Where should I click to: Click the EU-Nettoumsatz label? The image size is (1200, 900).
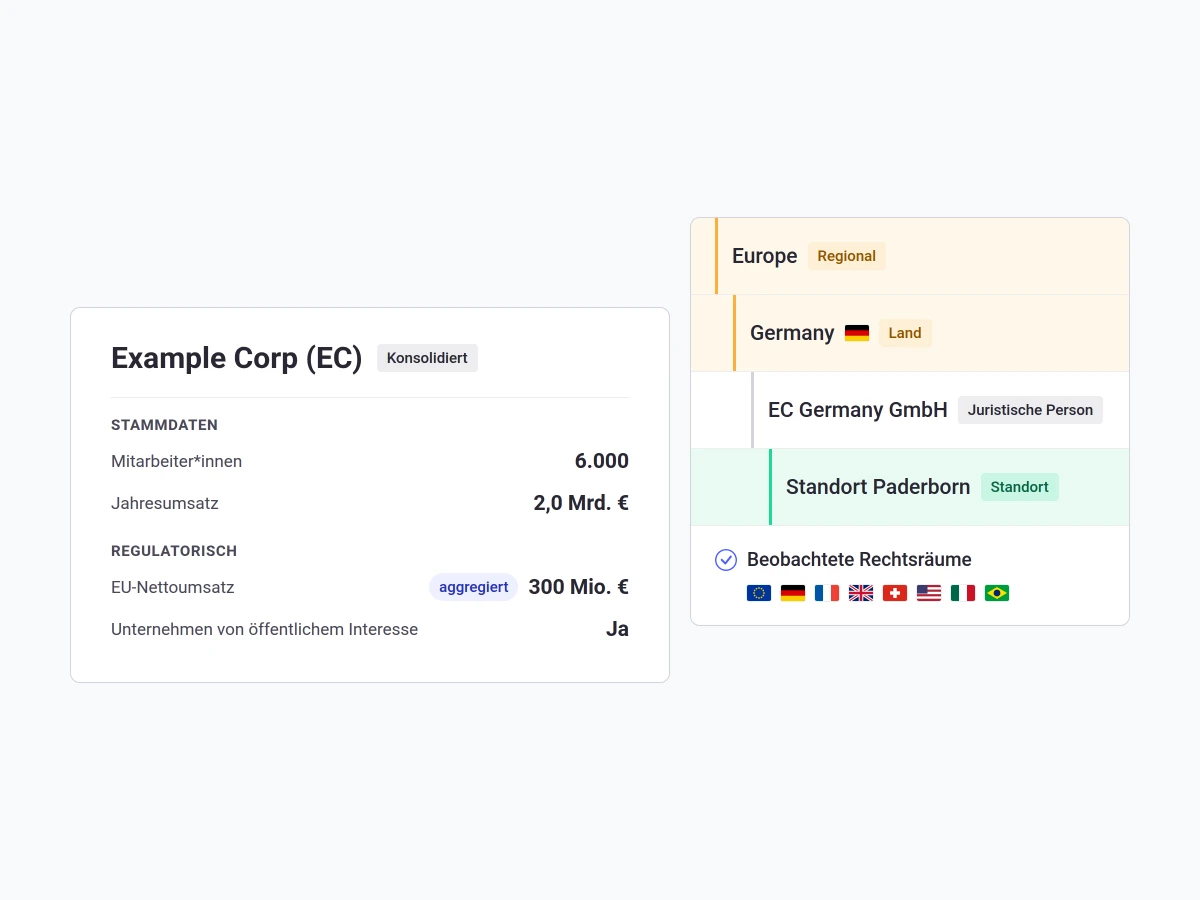[x=172, y=587]
